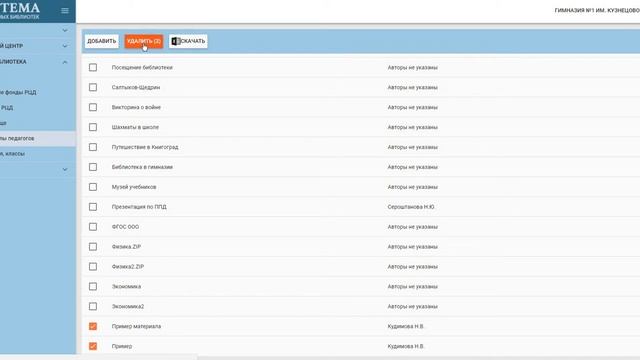The height and width of the screenshot is (360, 640).
Task: Open the Музей учебников material
Action: [134, 187]
